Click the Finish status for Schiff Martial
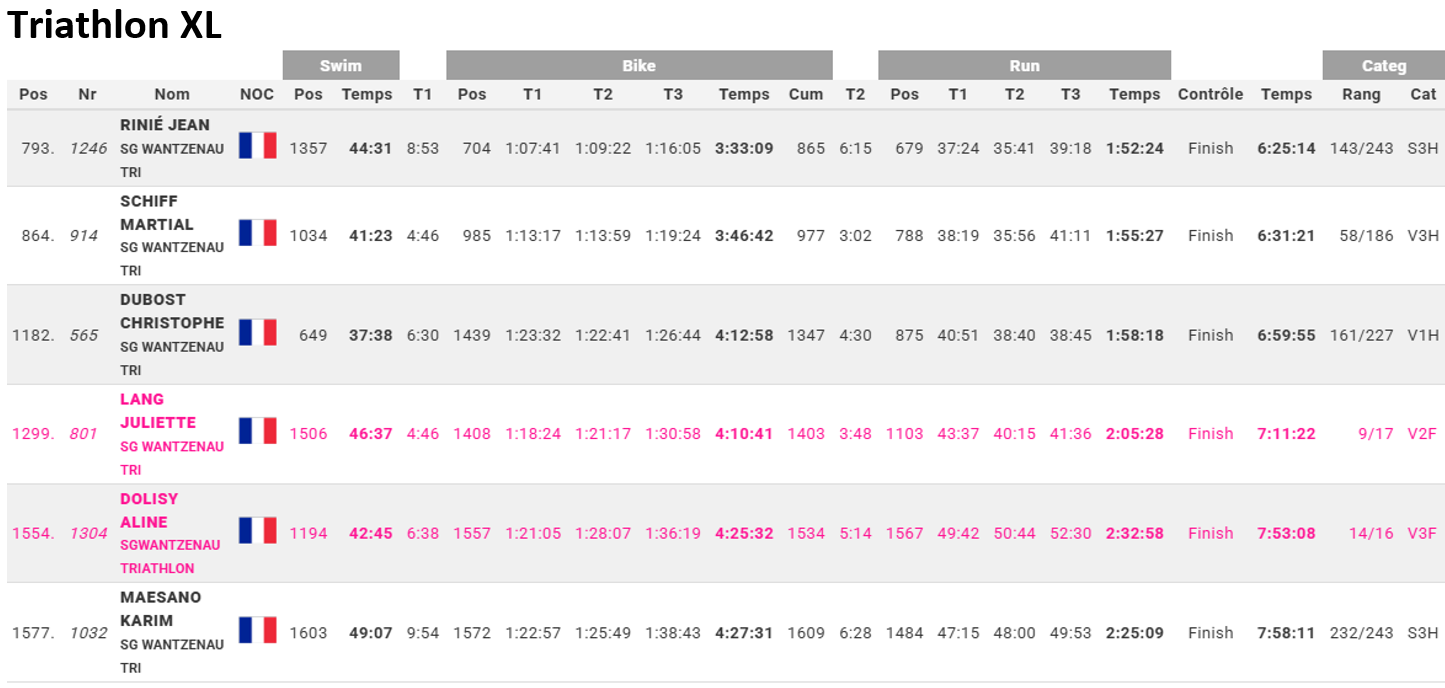1445x688 pixels. 1210,236
